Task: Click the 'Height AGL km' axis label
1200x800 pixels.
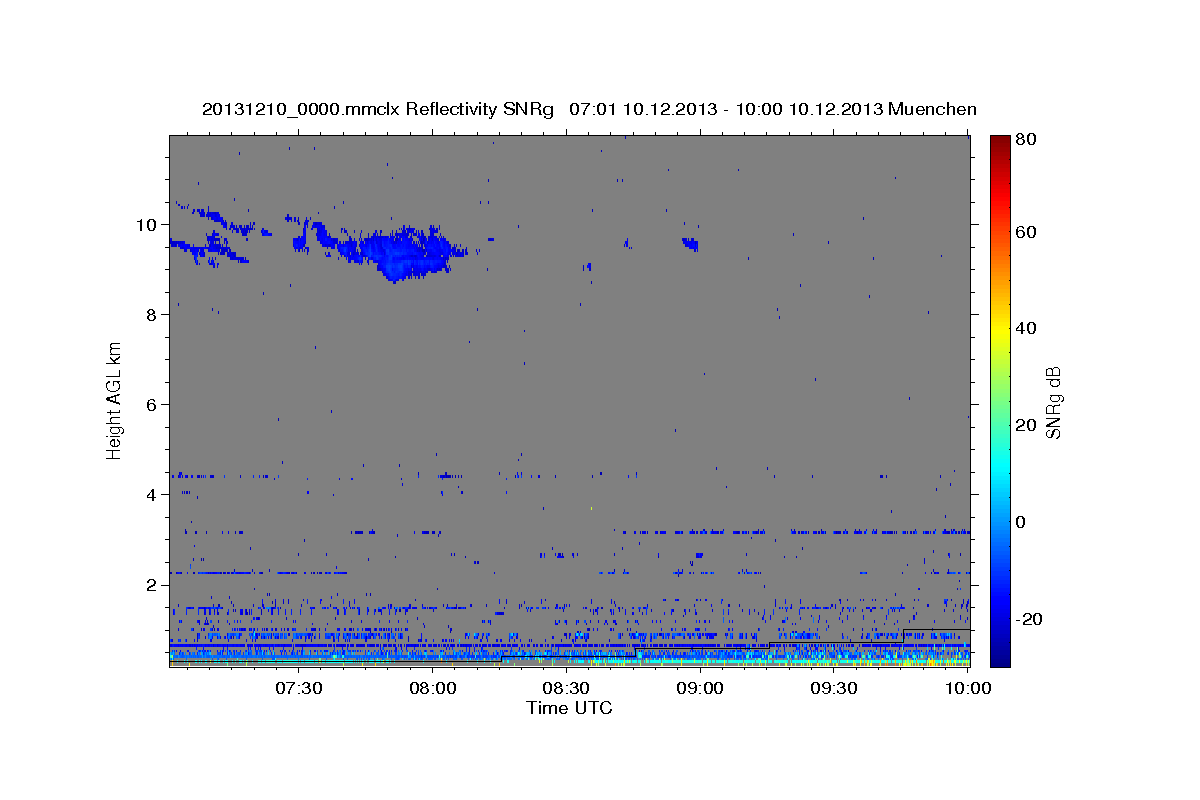Action: [x=115, y=400]
